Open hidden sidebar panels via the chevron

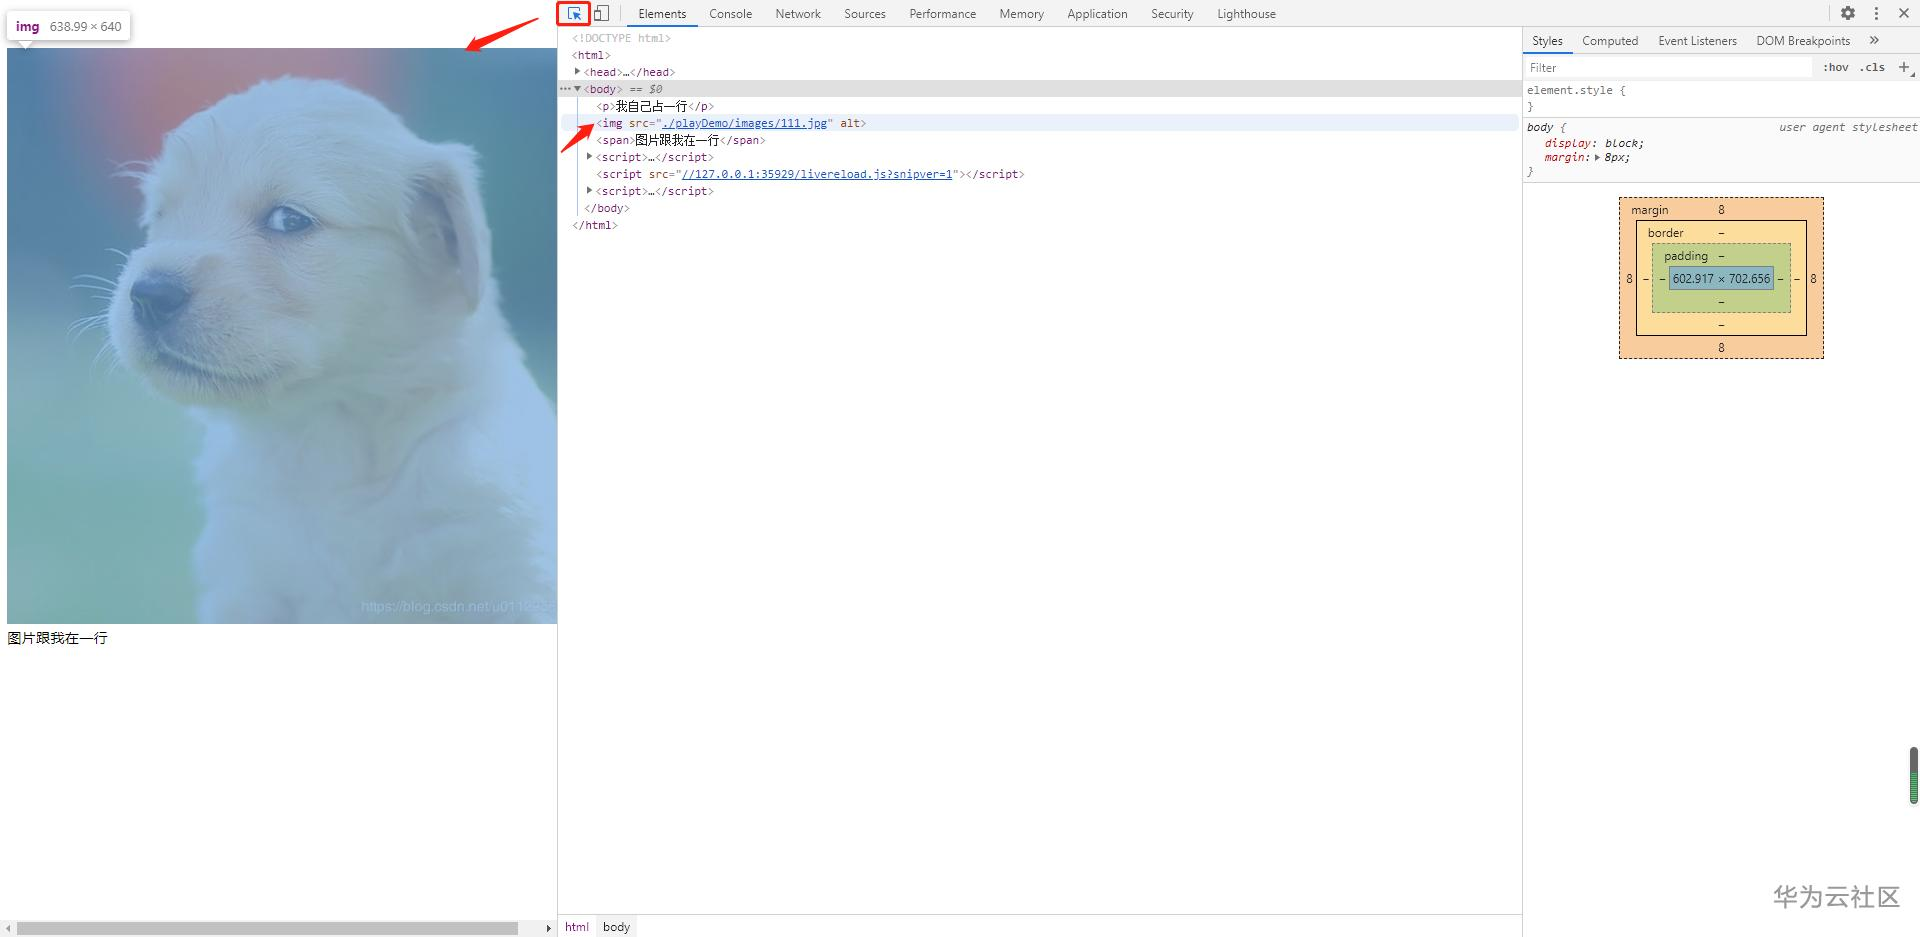tap(1874, 40)
